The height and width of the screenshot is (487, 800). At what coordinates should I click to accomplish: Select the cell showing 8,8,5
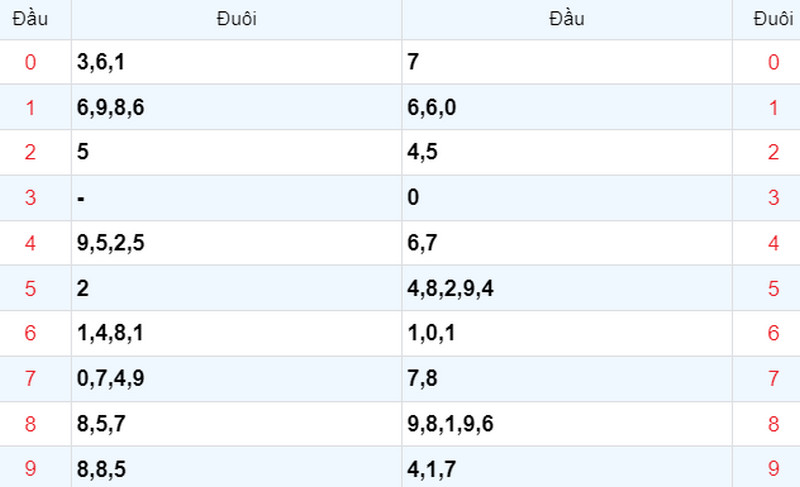click(236, 467)
